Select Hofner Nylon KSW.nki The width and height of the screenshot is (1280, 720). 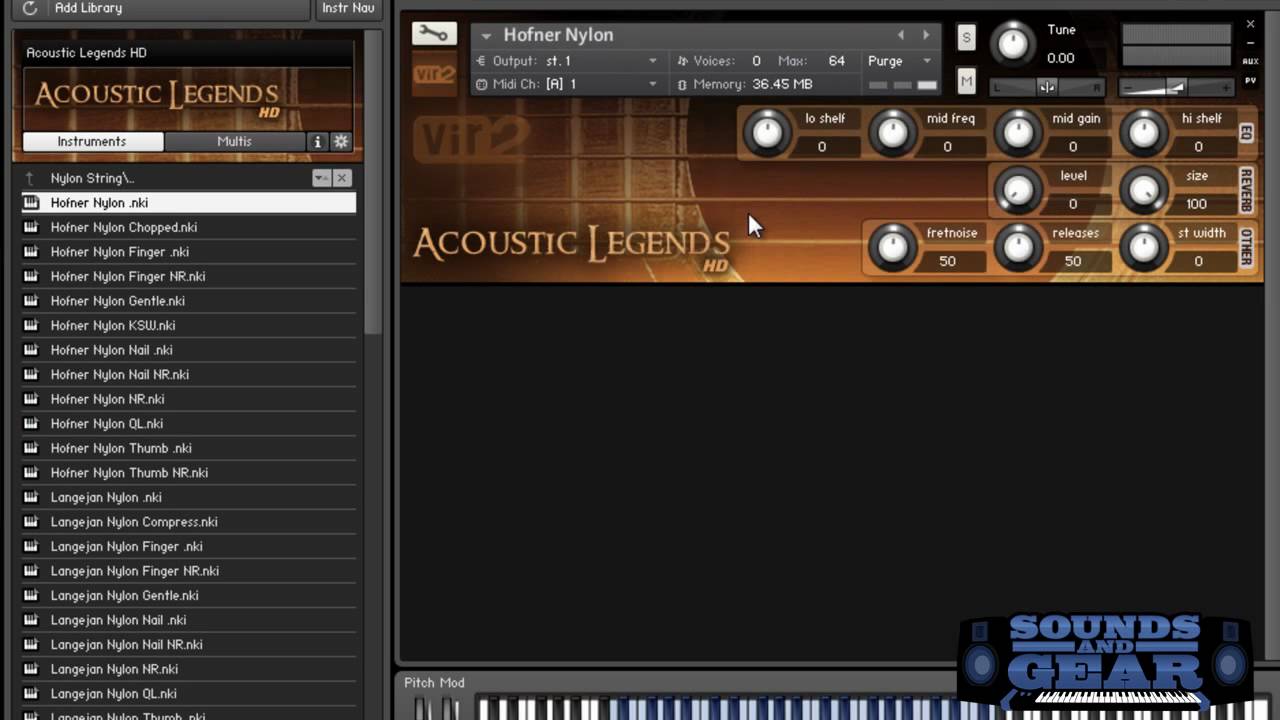(x=189, y=325)
